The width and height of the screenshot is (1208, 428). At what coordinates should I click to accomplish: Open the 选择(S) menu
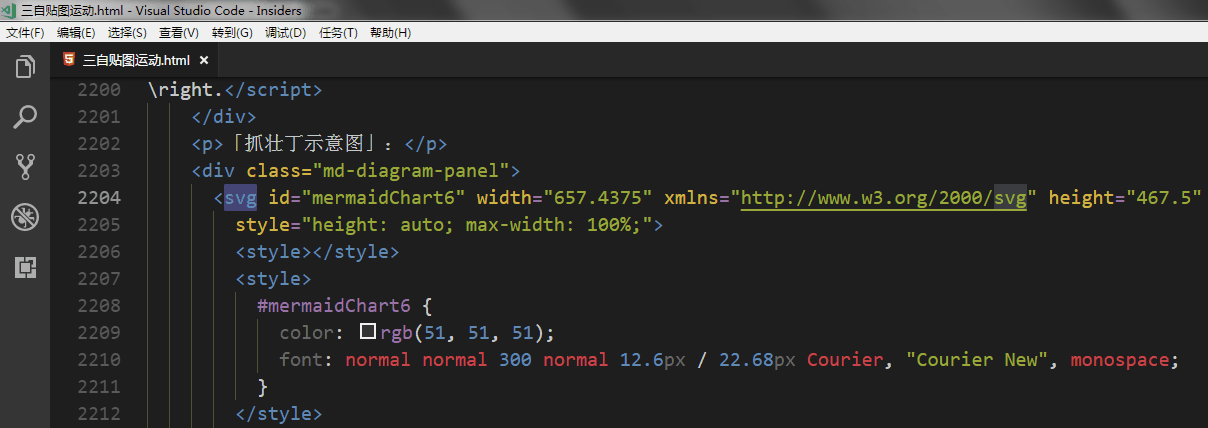[x=127, y=33]
